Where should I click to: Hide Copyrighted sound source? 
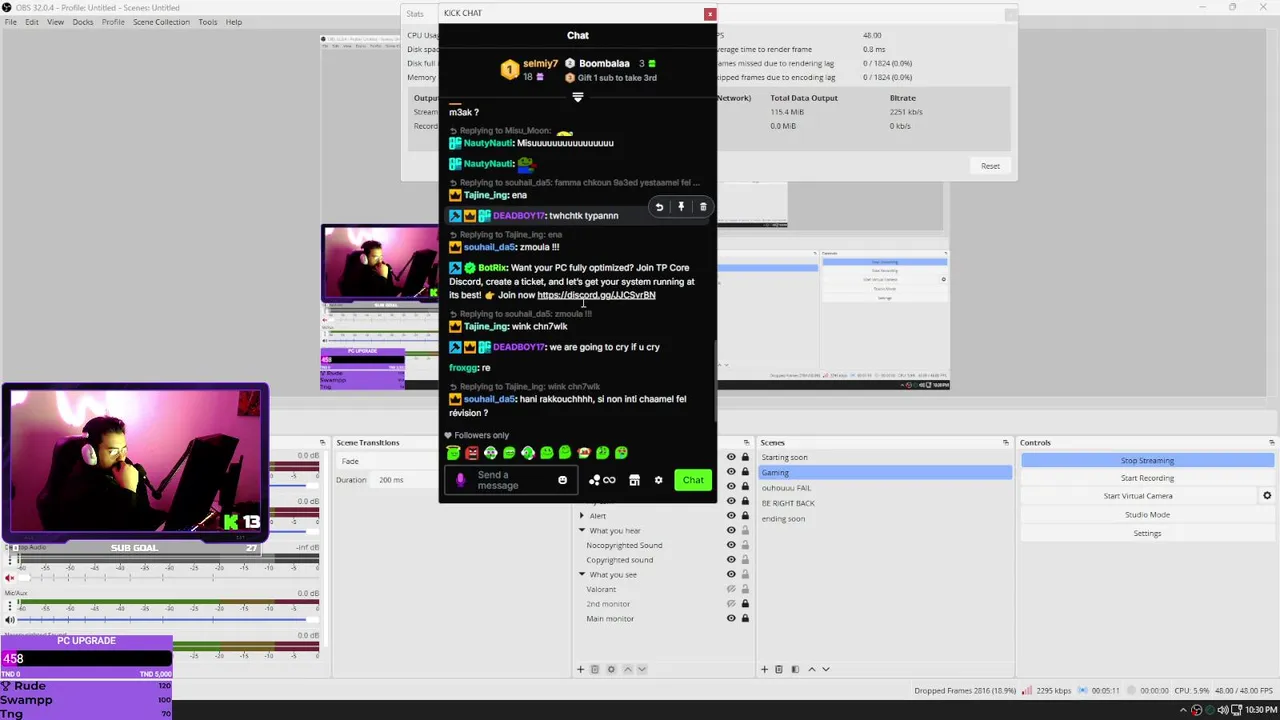tap(731, 560)
